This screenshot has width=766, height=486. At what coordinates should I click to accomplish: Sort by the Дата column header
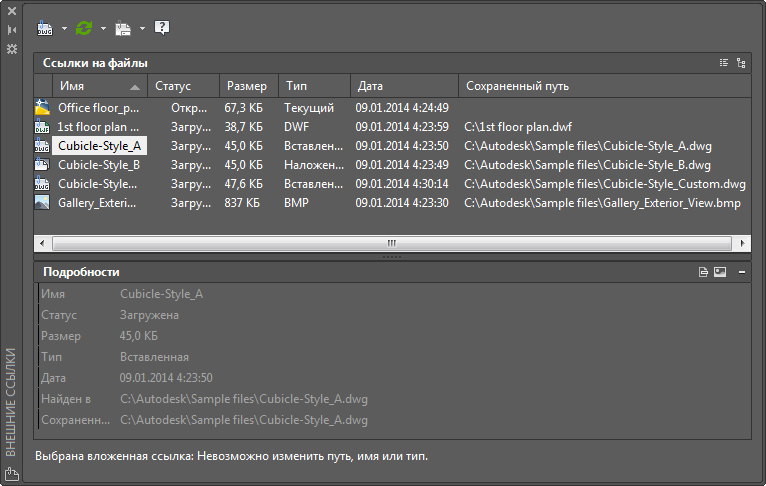click(404, 86)
